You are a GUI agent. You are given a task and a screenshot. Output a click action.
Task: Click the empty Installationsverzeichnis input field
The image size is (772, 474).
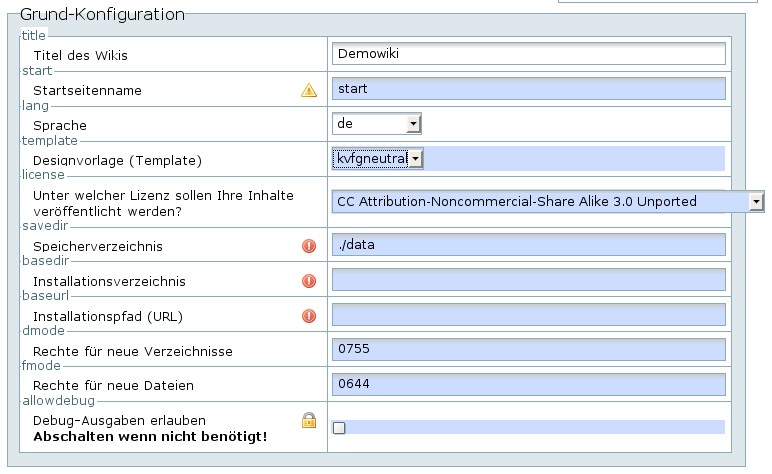tap(528, 280)
